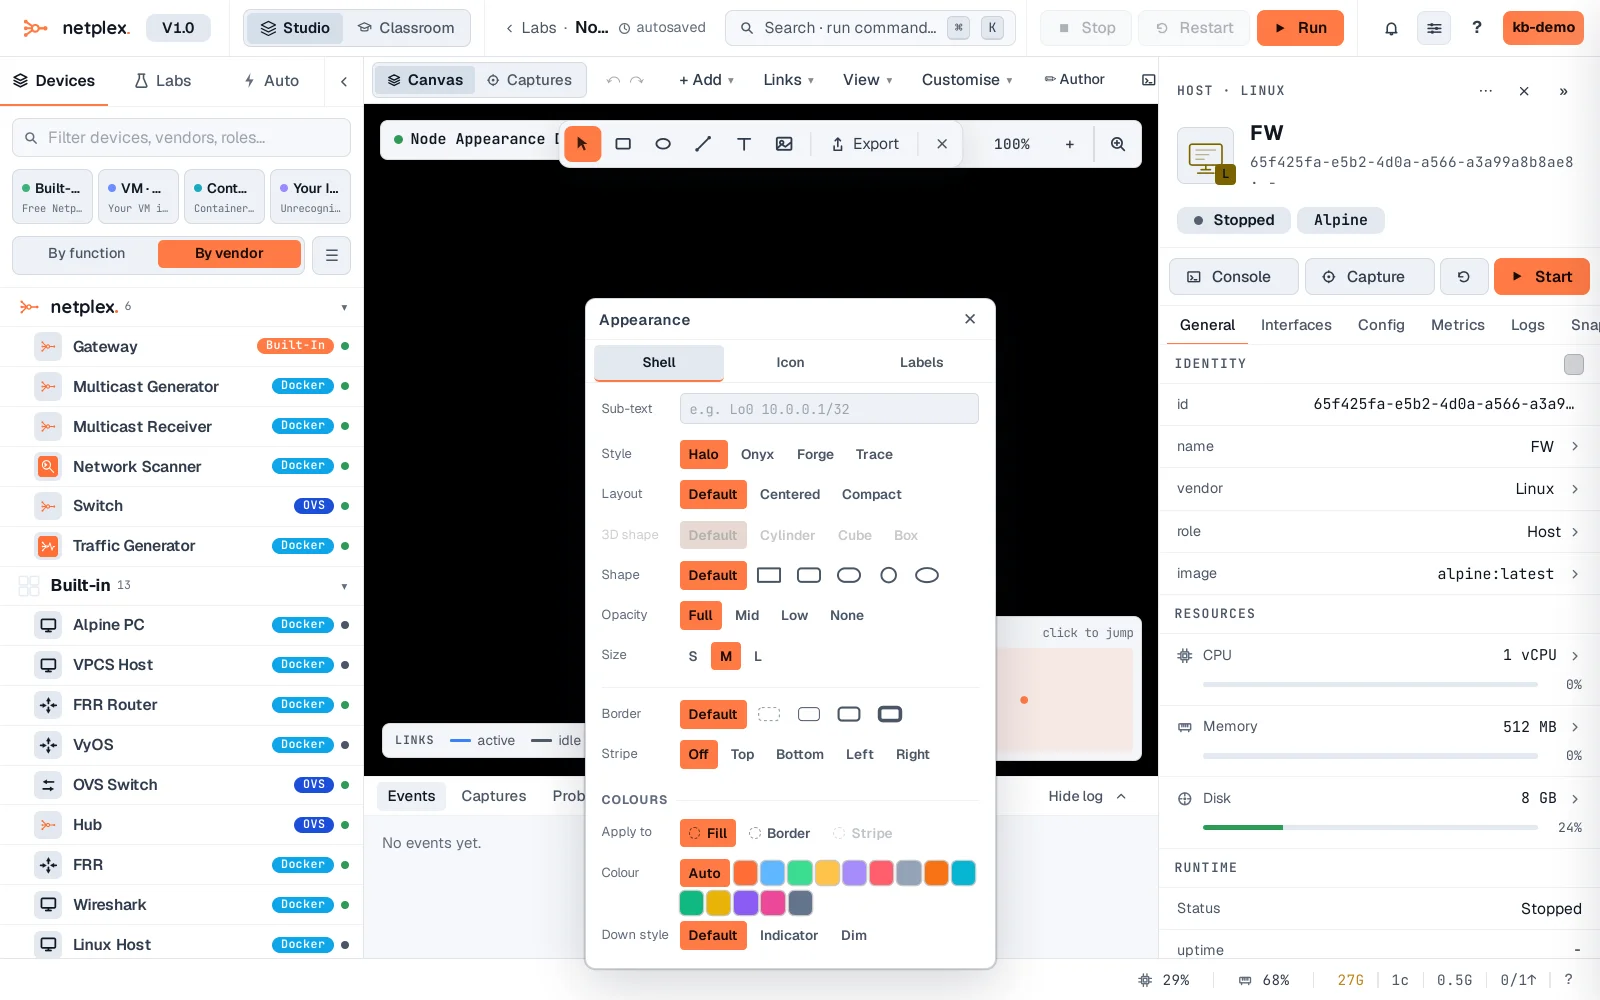Select the rectangle drawing tool

(x=623, y=144)
